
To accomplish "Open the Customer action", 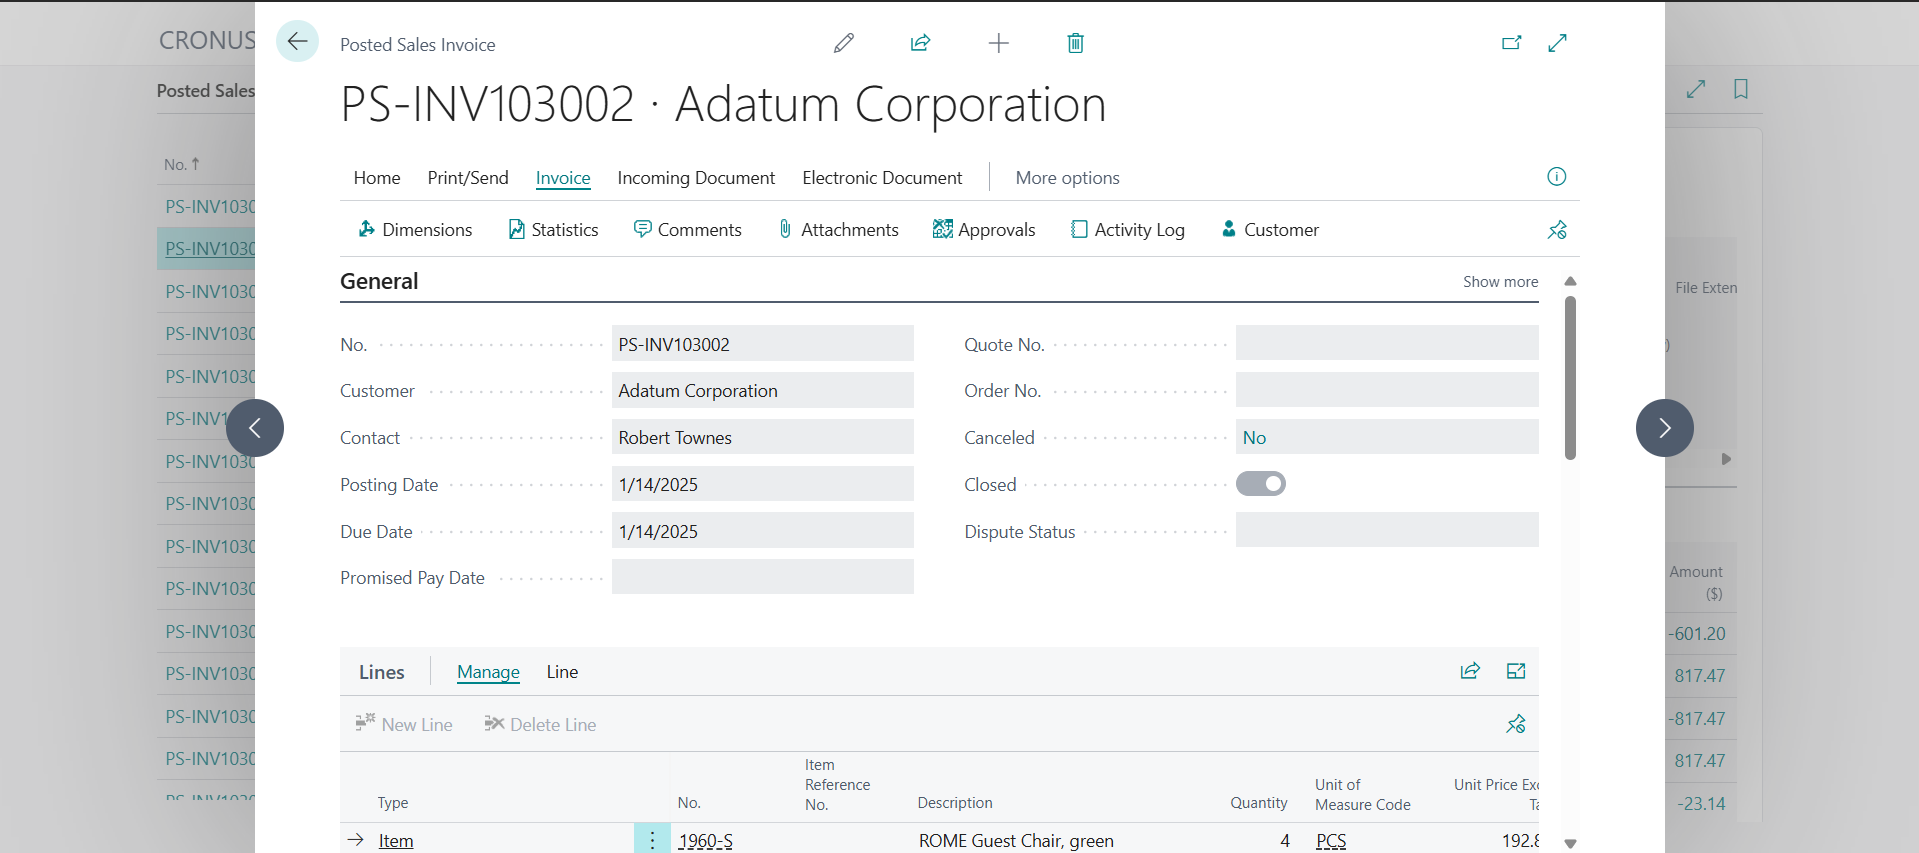I will [x=1270, y=230].
